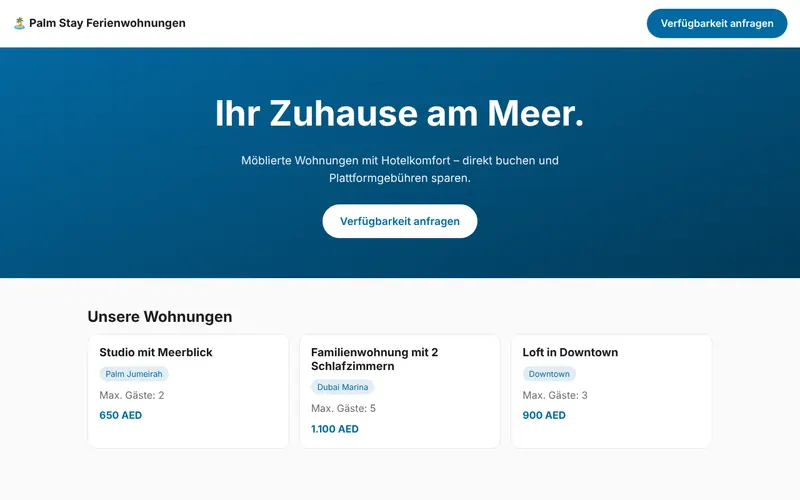The image size is (800, 500).
Task: Select the Palm Jumeirah location tag
Action: [134, 374]
